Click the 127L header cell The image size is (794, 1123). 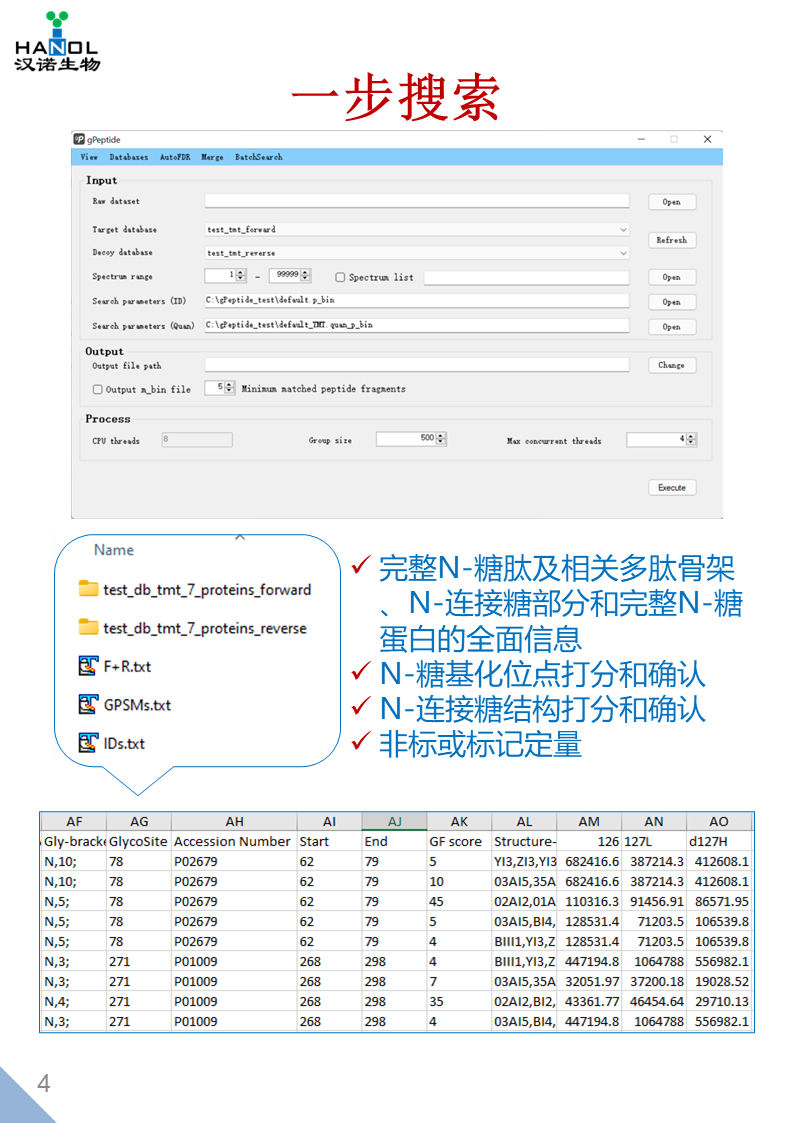[x=654, y=842]
